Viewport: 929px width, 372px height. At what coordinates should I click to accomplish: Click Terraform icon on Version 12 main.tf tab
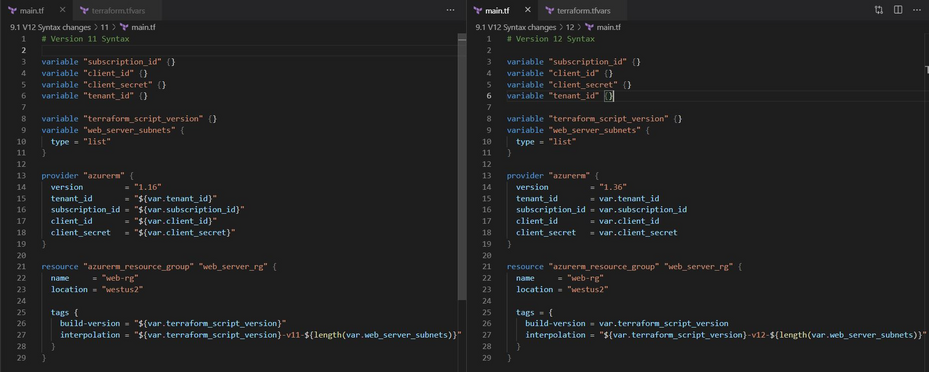pyautogui.click(x=478, y=11)
